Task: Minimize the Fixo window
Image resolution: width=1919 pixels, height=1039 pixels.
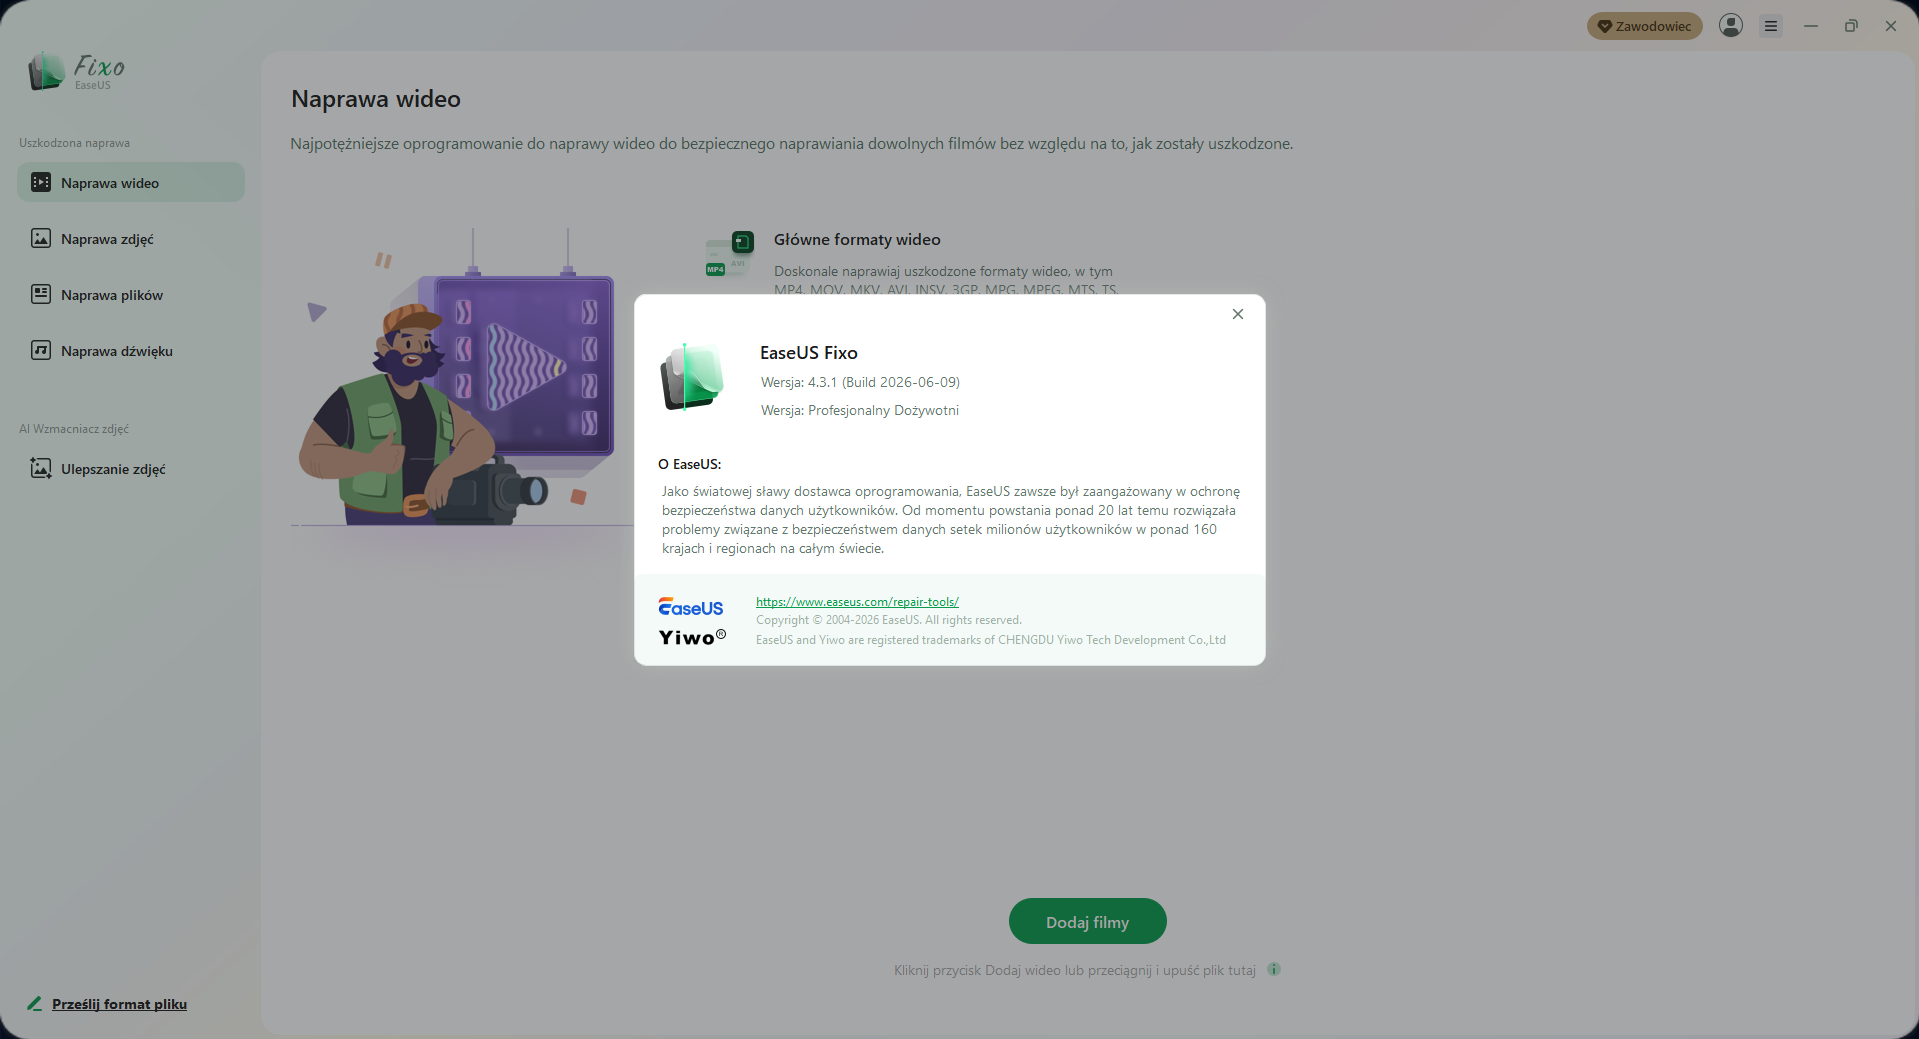Action: coord(1811,26)
